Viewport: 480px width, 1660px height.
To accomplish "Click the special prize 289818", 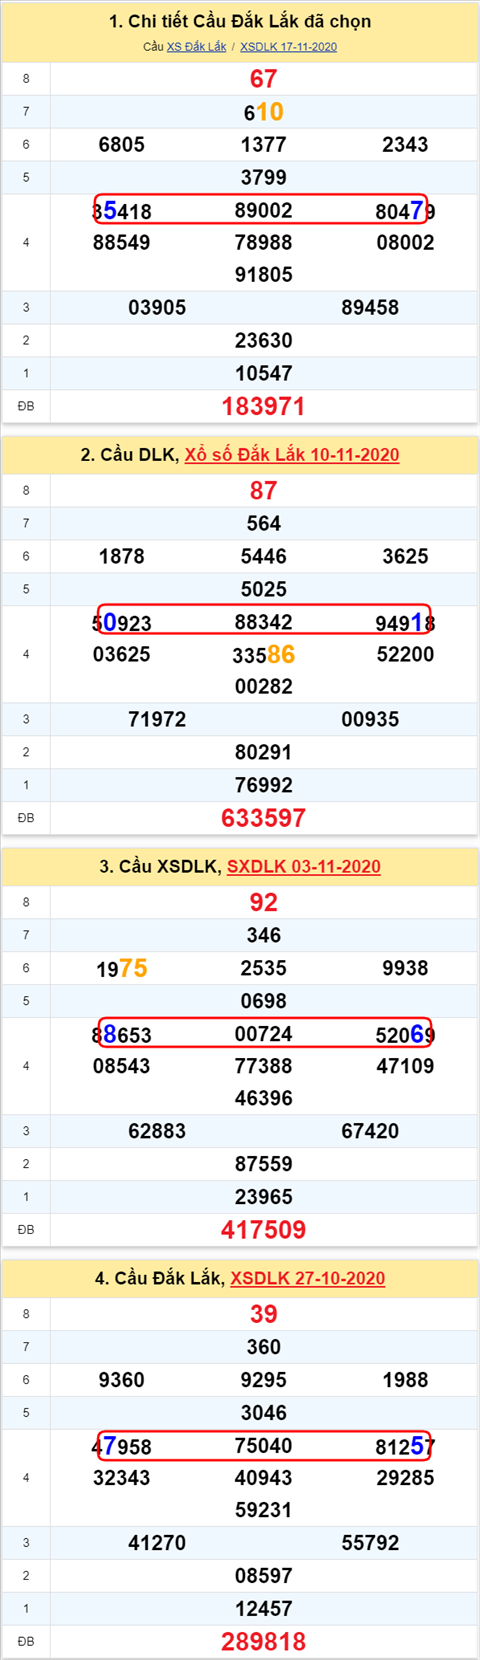I will (x=264, y=1643).
